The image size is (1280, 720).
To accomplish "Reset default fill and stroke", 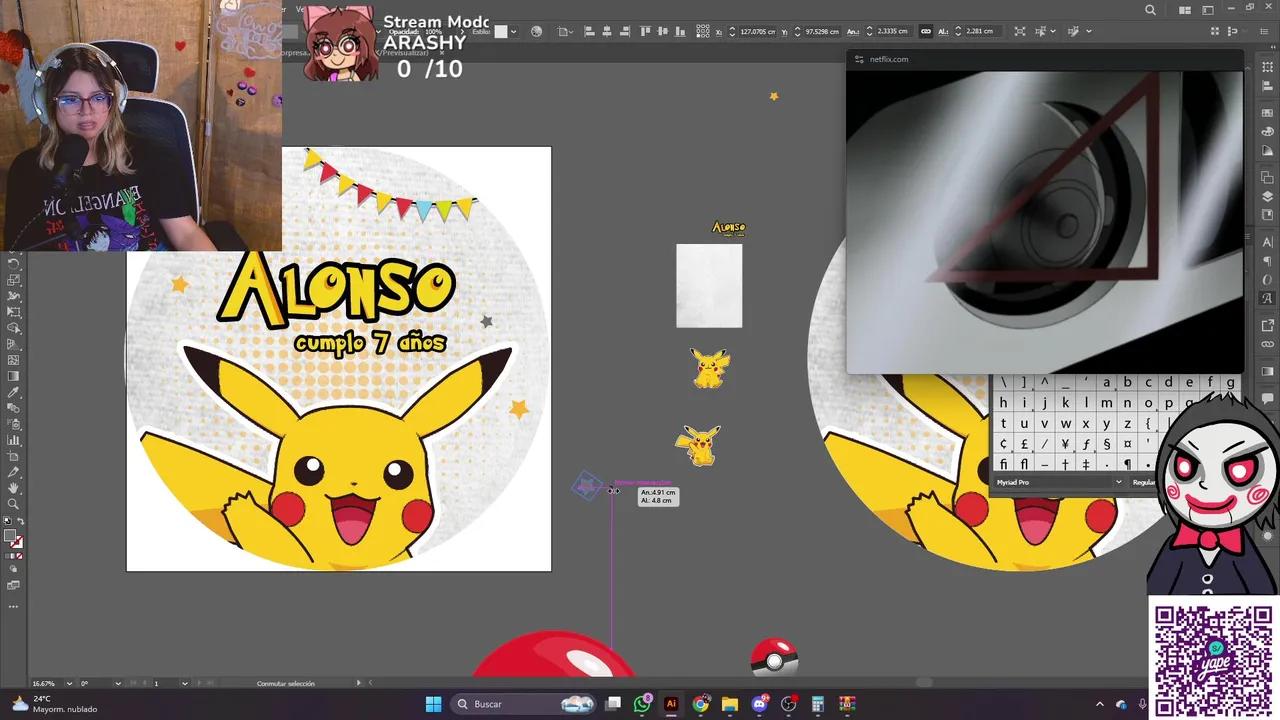I will [x=7, y=520].
